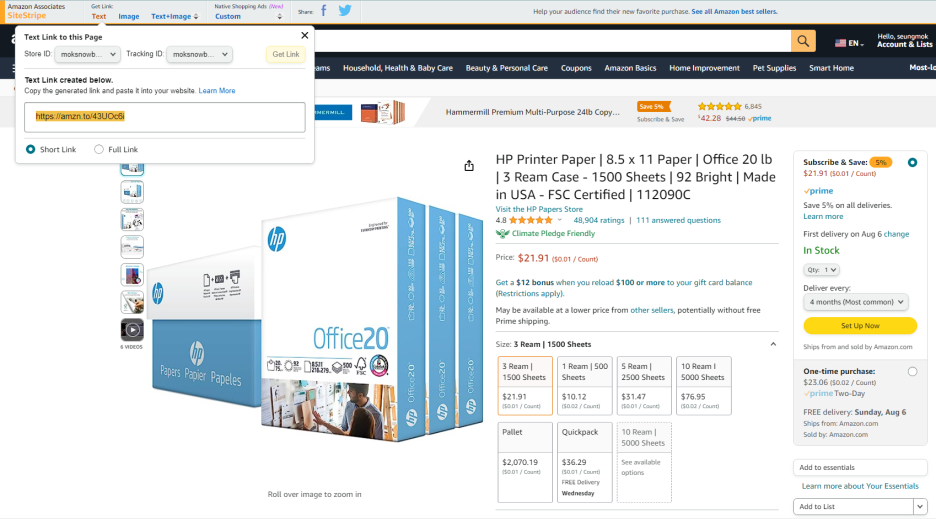This screenshot has height=519, width=936.
Task: Open Learn More link in popup
Action: tap(217, 91)
